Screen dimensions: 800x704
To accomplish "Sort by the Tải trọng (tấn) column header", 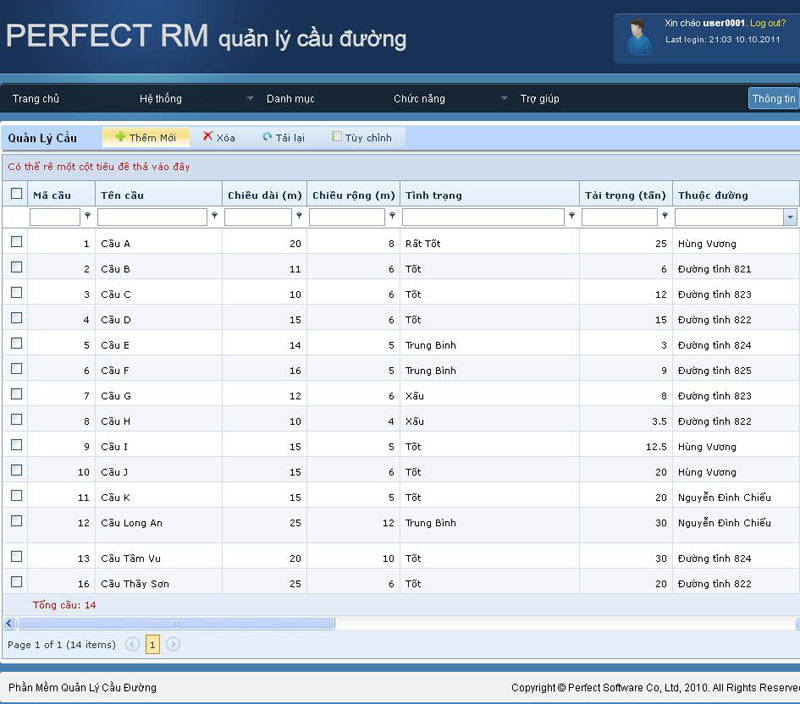I will [x=626, y=195].
